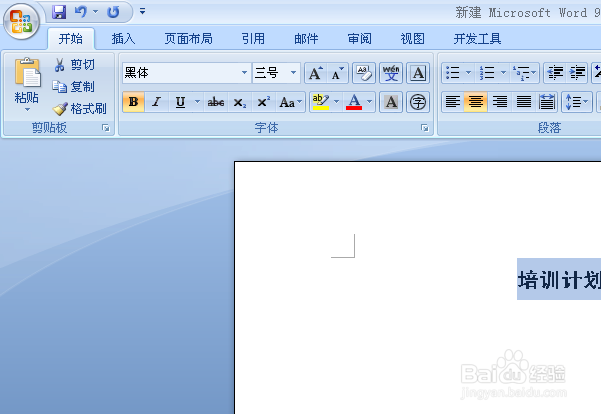Open the numbering library dropdown arrow
The image size is (601, 414).
click(503, 73)
